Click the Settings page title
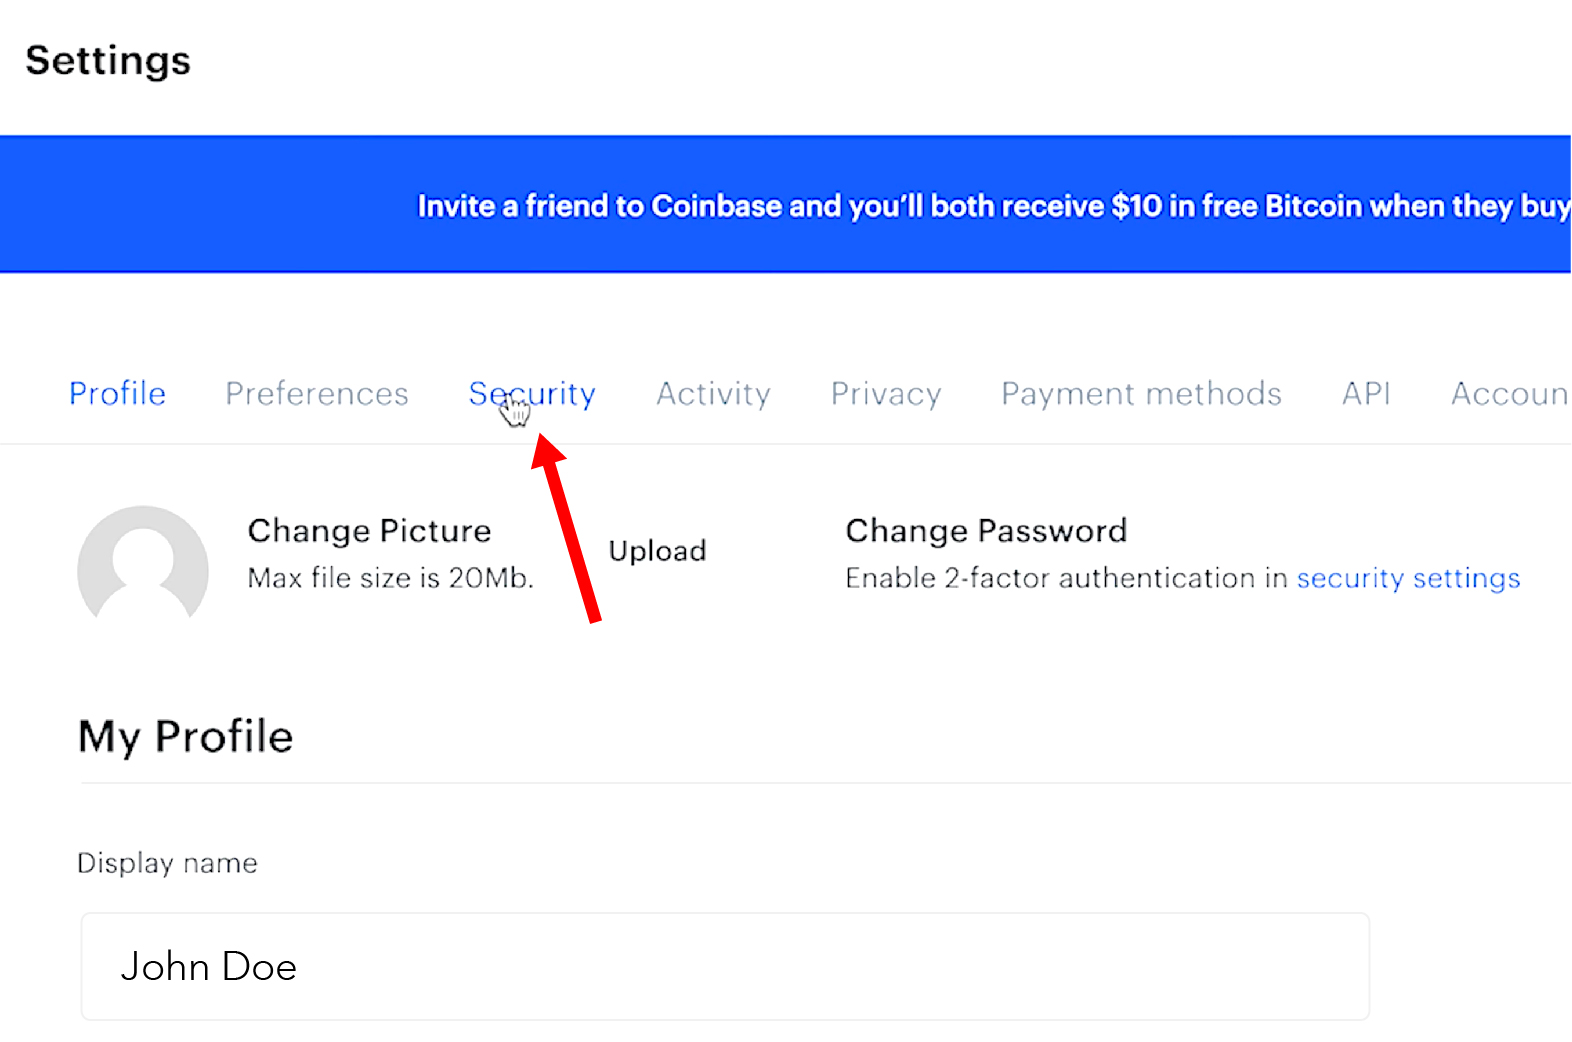 pyautogui.click(x=108, y=61)
